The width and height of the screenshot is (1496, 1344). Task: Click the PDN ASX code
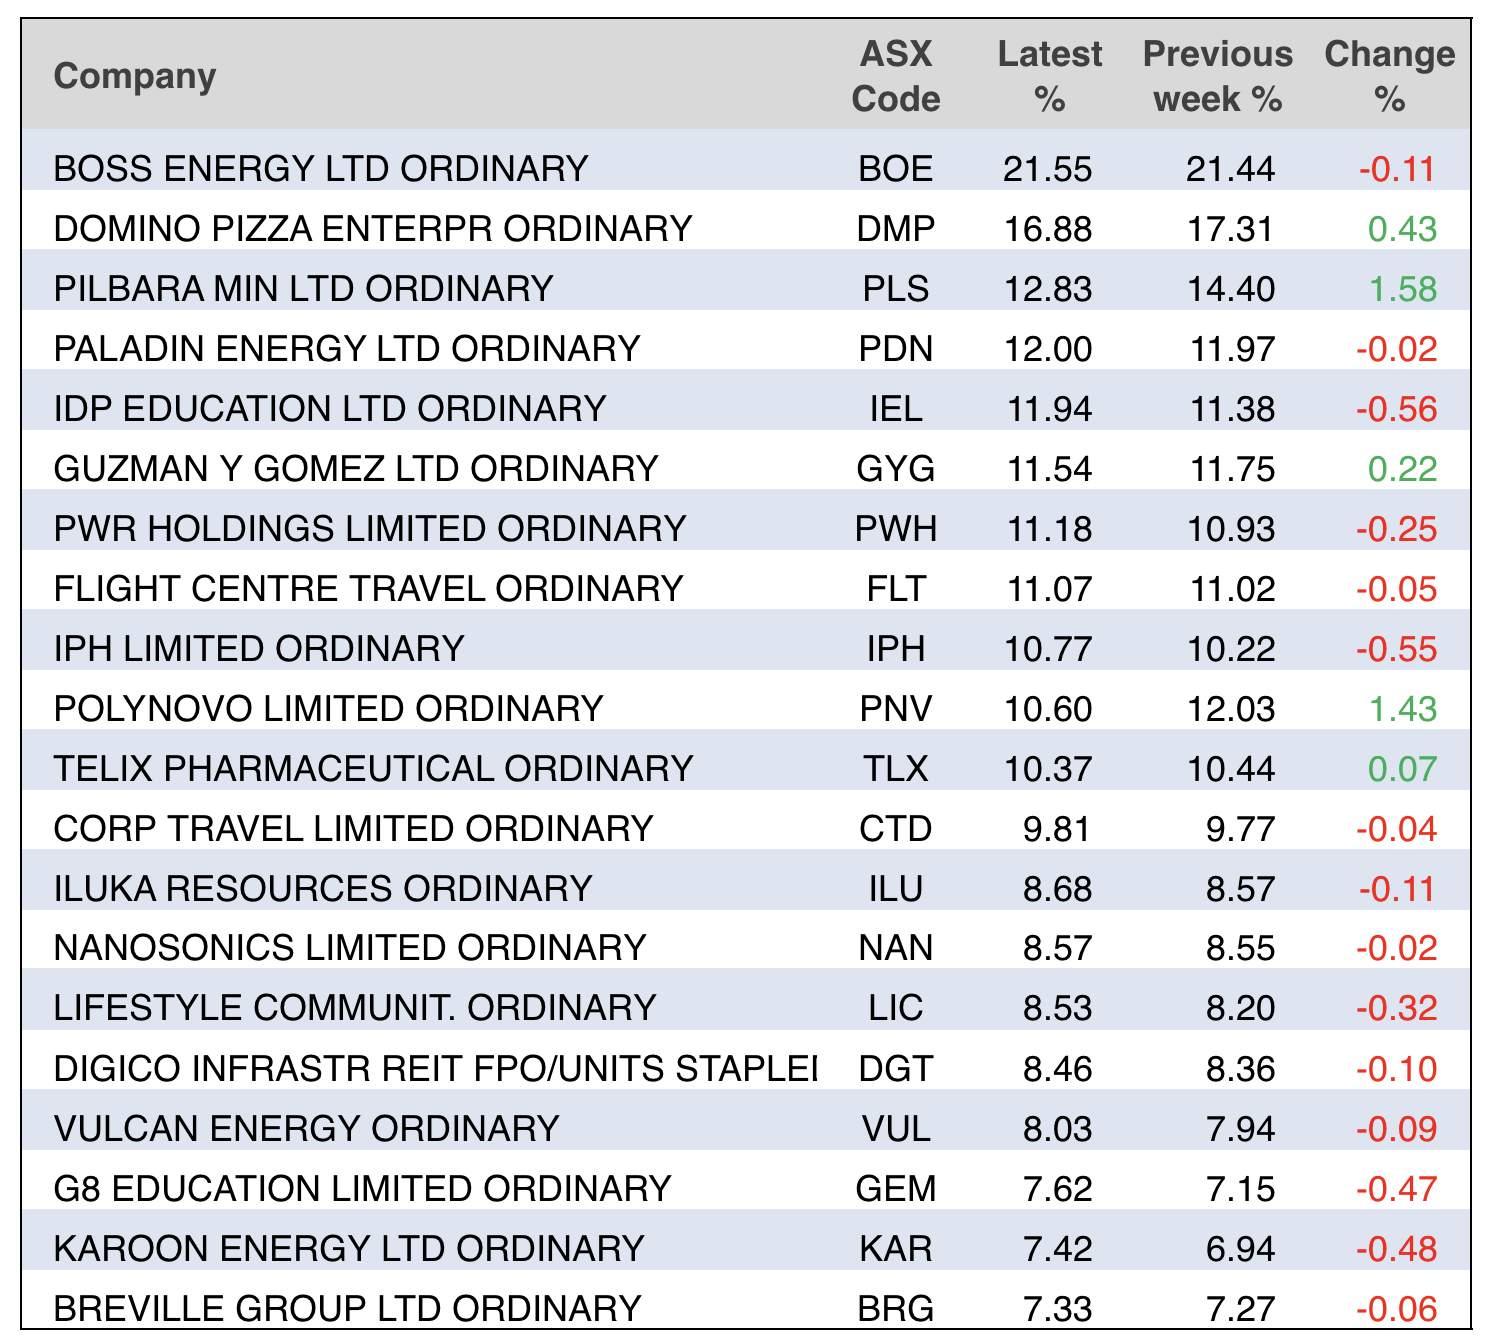point(895,349)
